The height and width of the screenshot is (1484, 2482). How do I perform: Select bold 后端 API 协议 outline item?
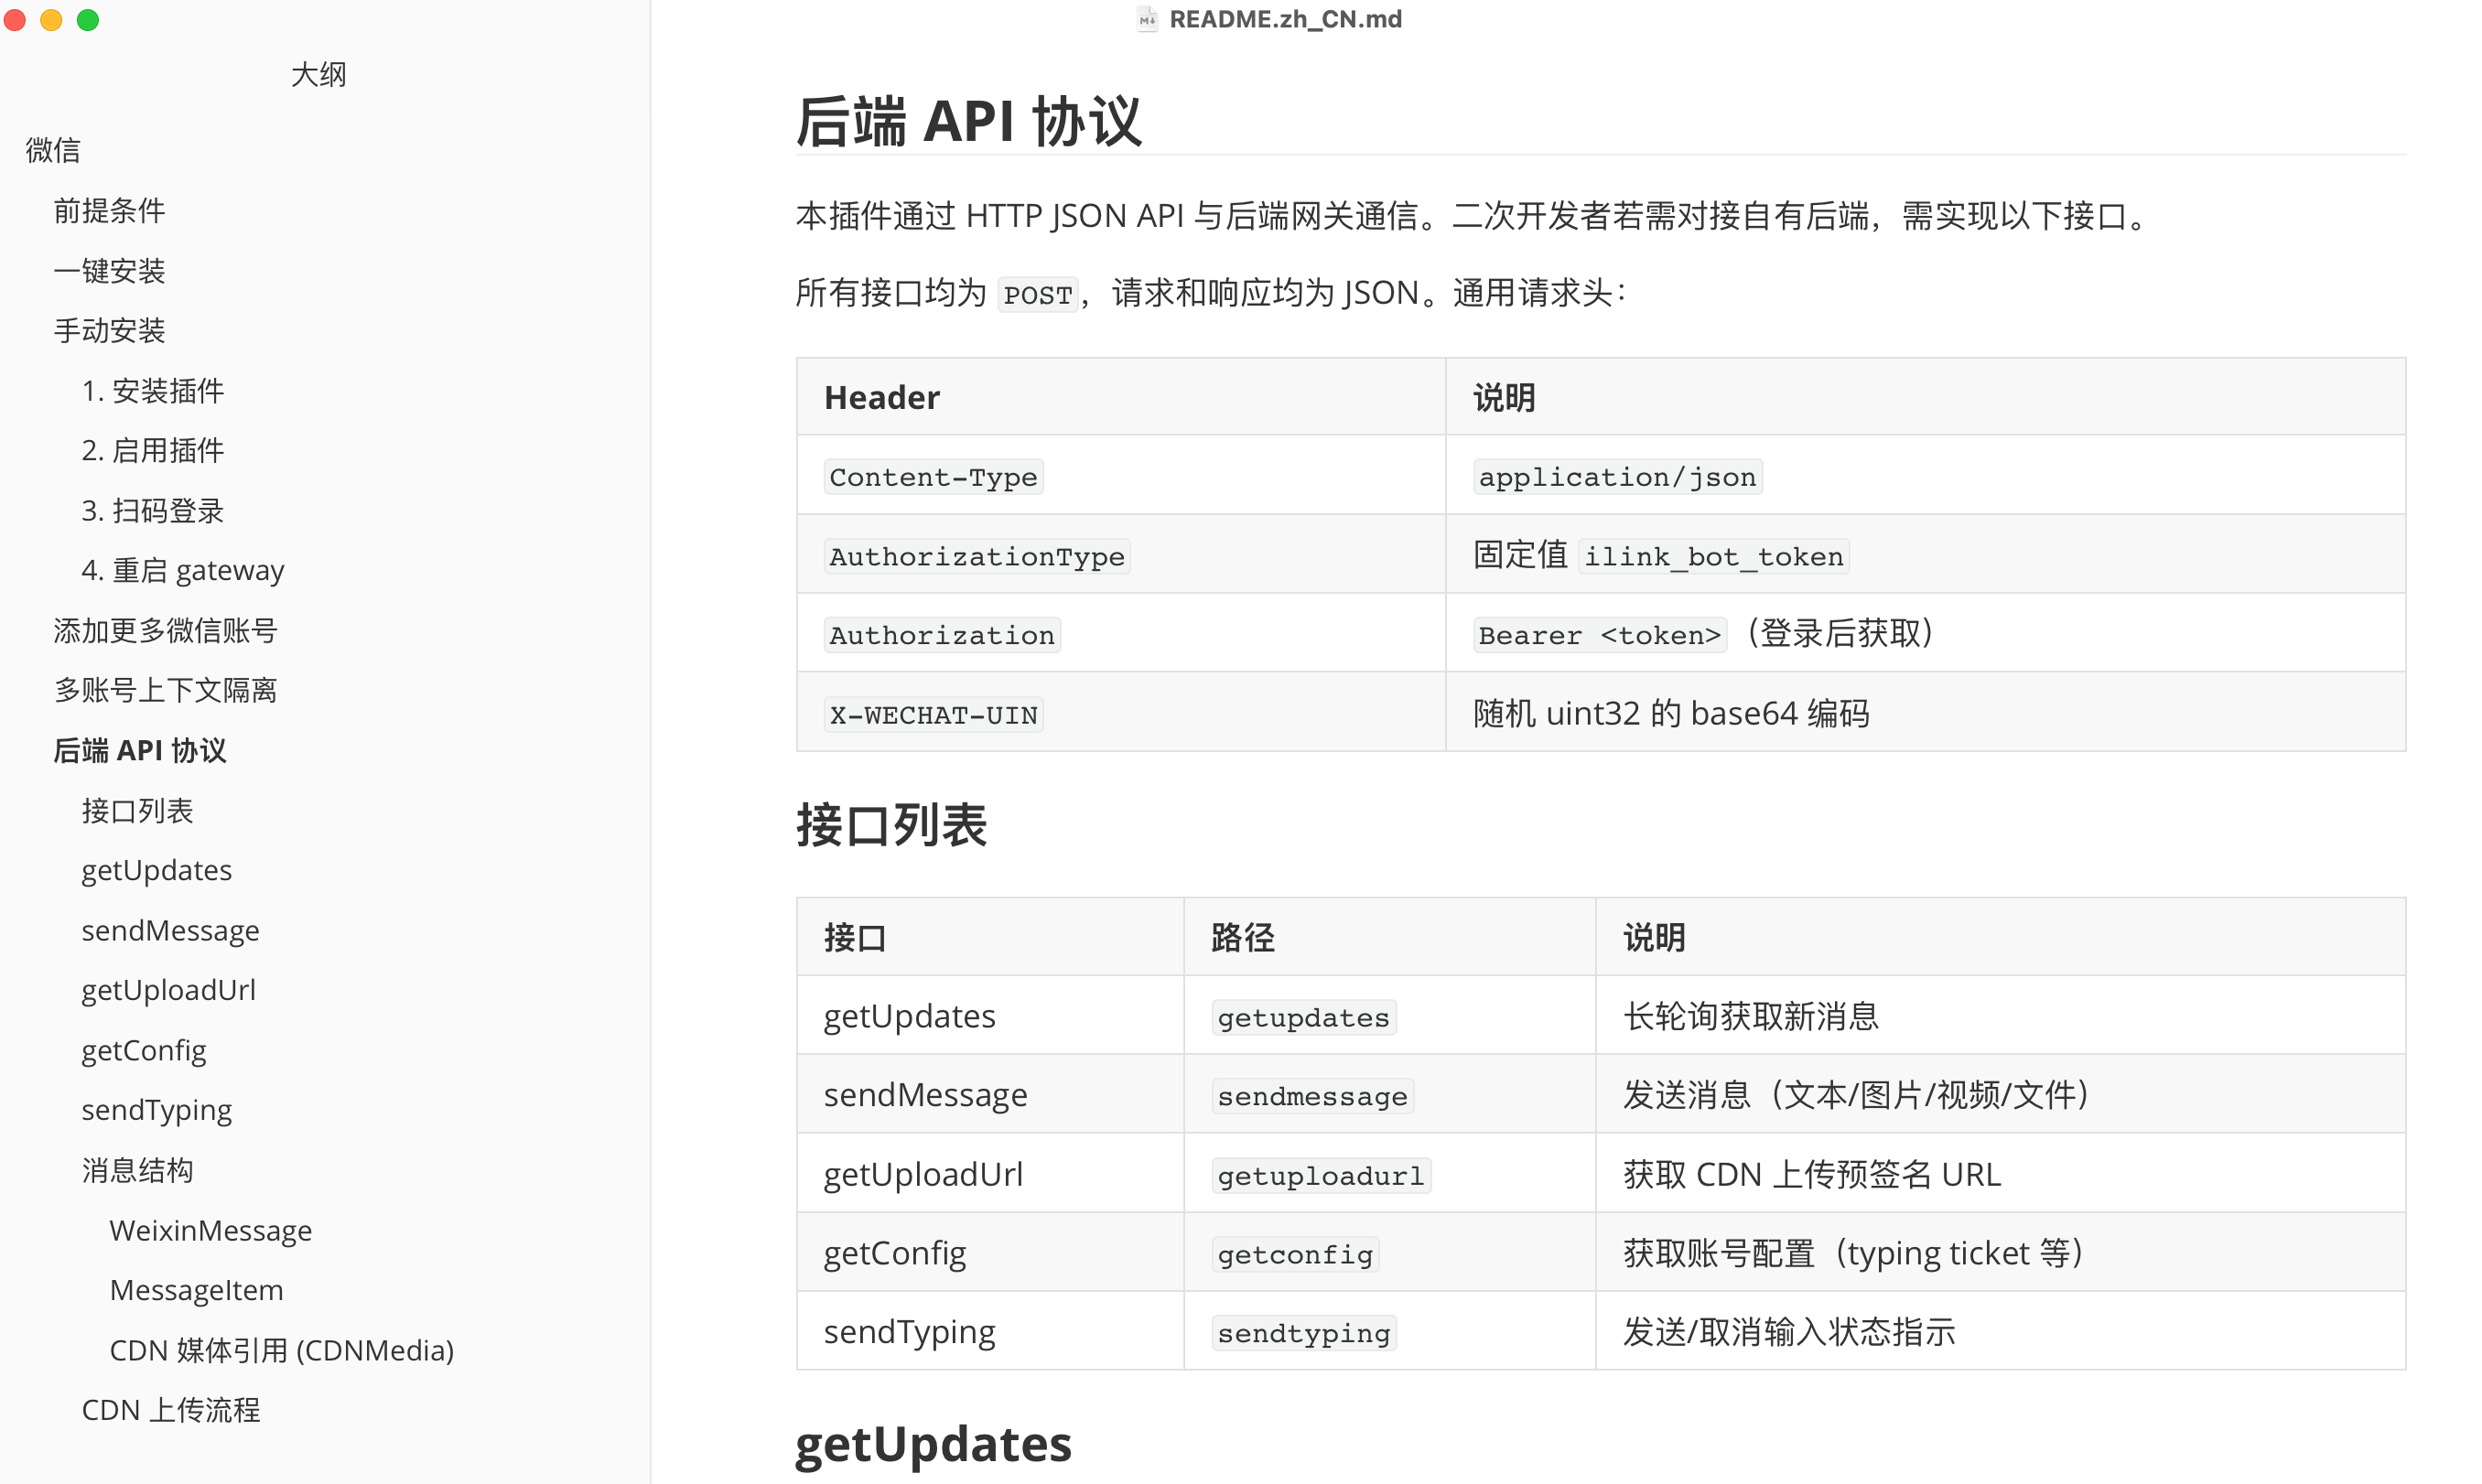pyautogui.click(x=140, y=750)
